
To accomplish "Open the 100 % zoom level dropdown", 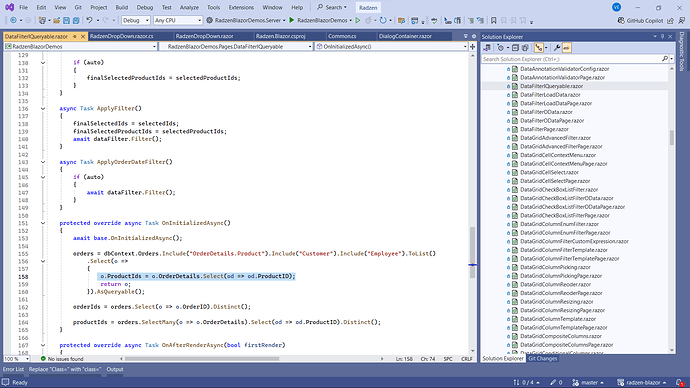I will (16, 359).
